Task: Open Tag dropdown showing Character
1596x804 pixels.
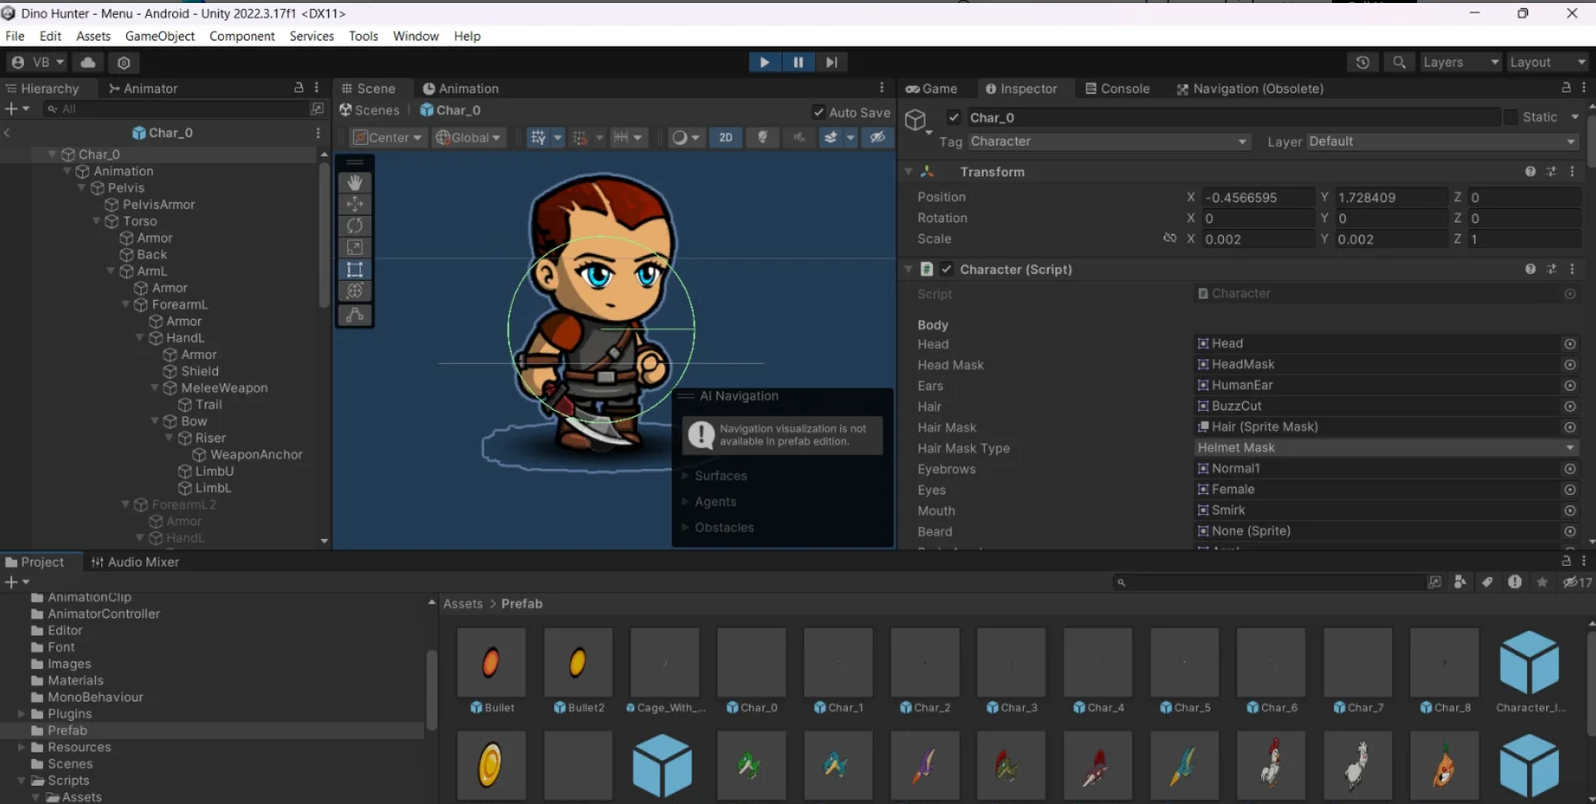Action: pos(1108,142)
